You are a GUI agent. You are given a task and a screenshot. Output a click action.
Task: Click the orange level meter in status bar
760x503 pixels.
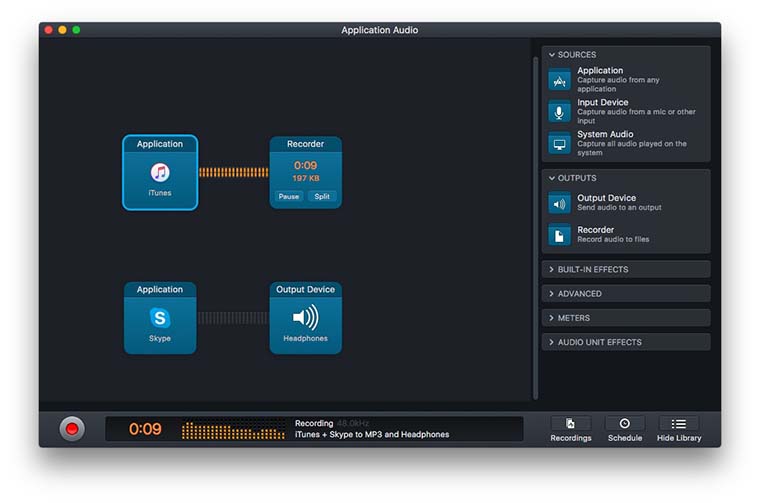(234, 430)
